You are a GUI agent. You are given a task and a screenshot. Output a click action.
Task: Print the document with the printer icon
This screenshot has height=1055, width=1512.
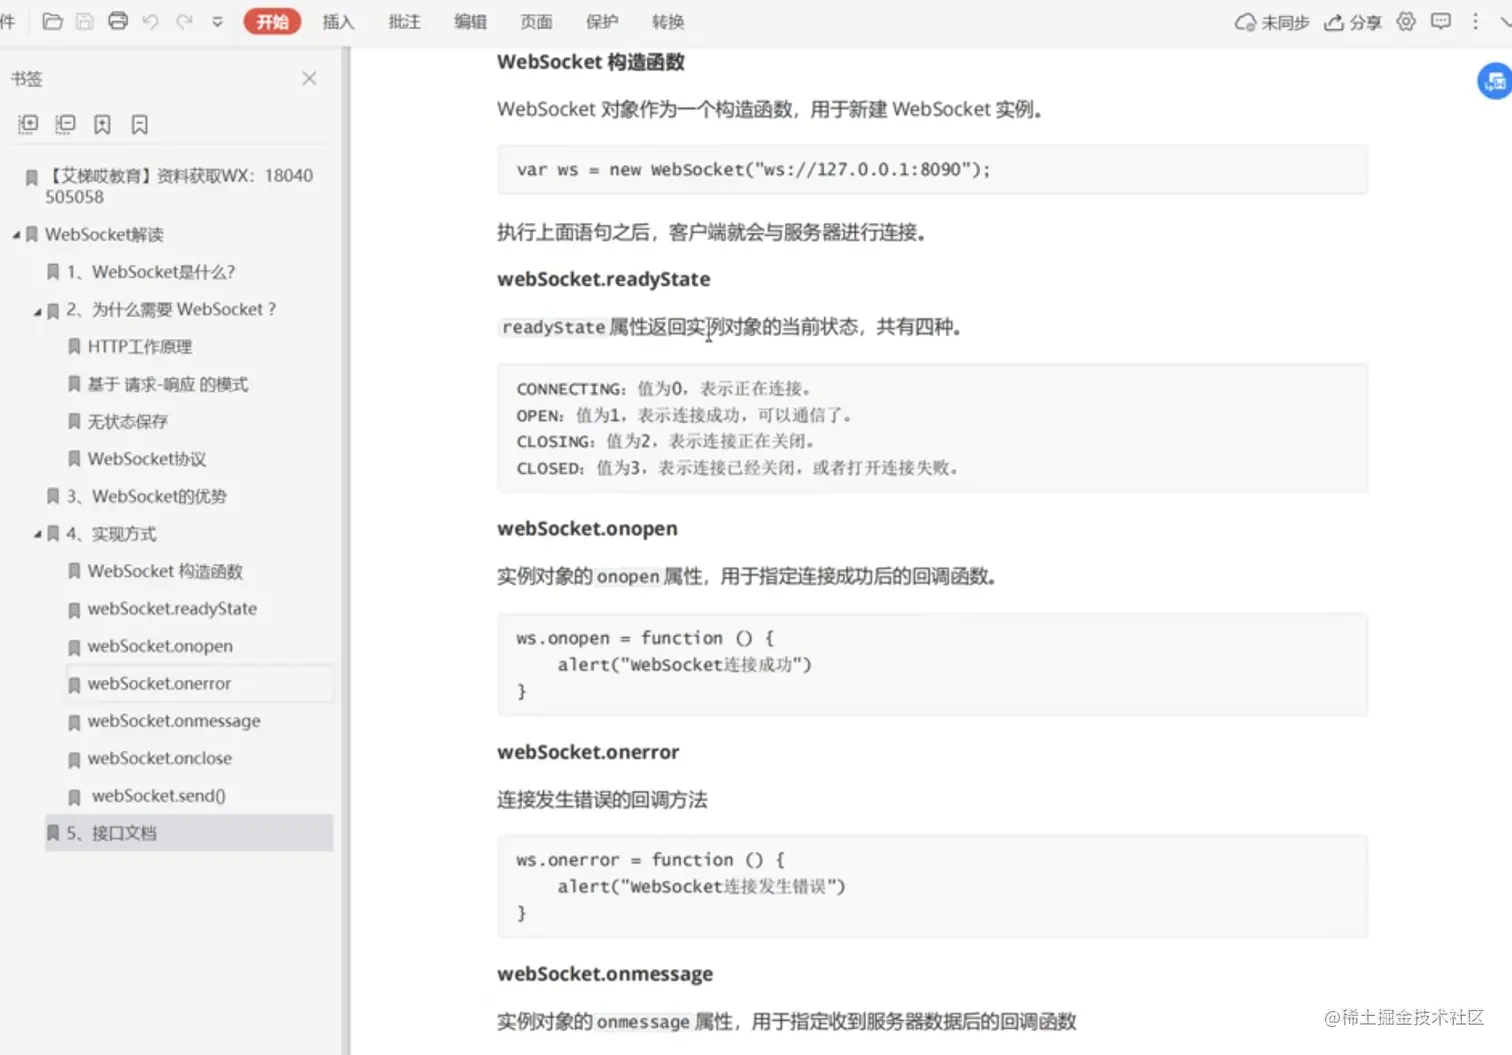tap(118, 21)
